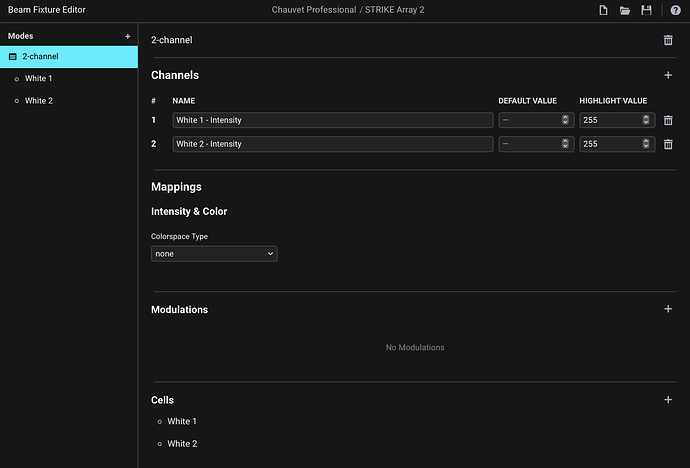Add a modulation with plus icon
The image size is (690, 468).
pos(668,309)
